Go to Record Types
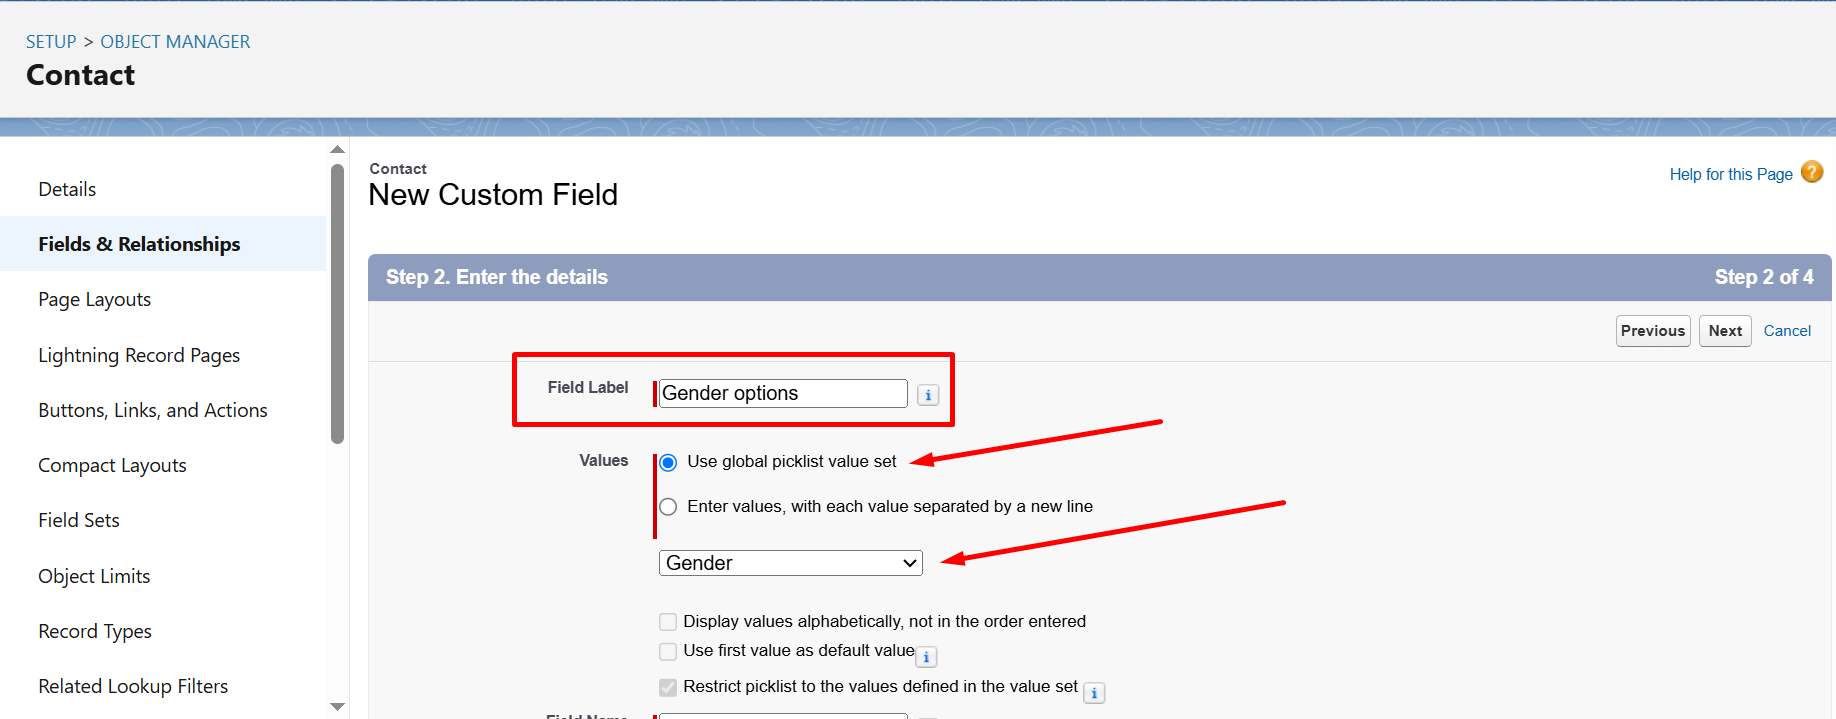This screenshot has width=1836, height=719. pos(95,631)
